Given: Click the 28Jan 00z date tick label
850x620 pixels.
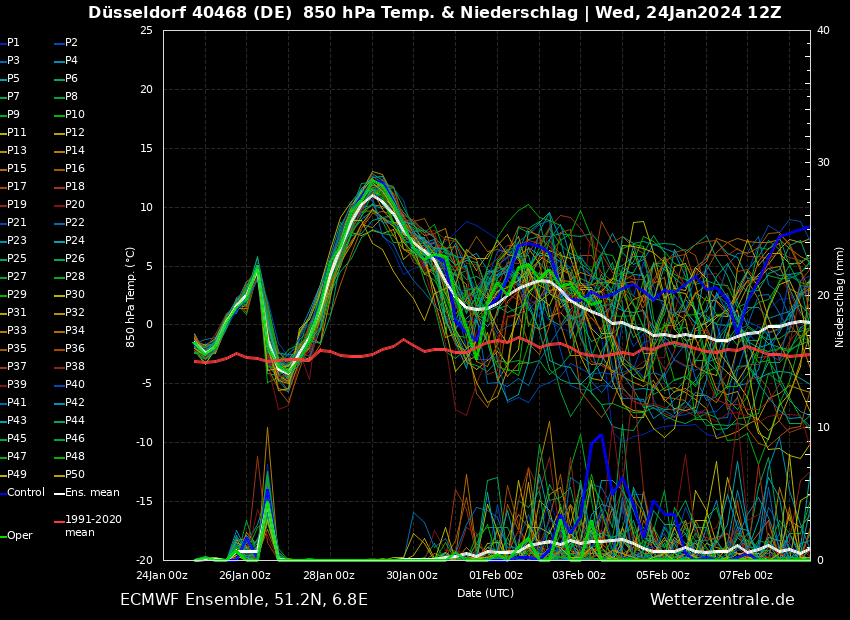Looking at the screenshot, I should click(x=328, y=575).
